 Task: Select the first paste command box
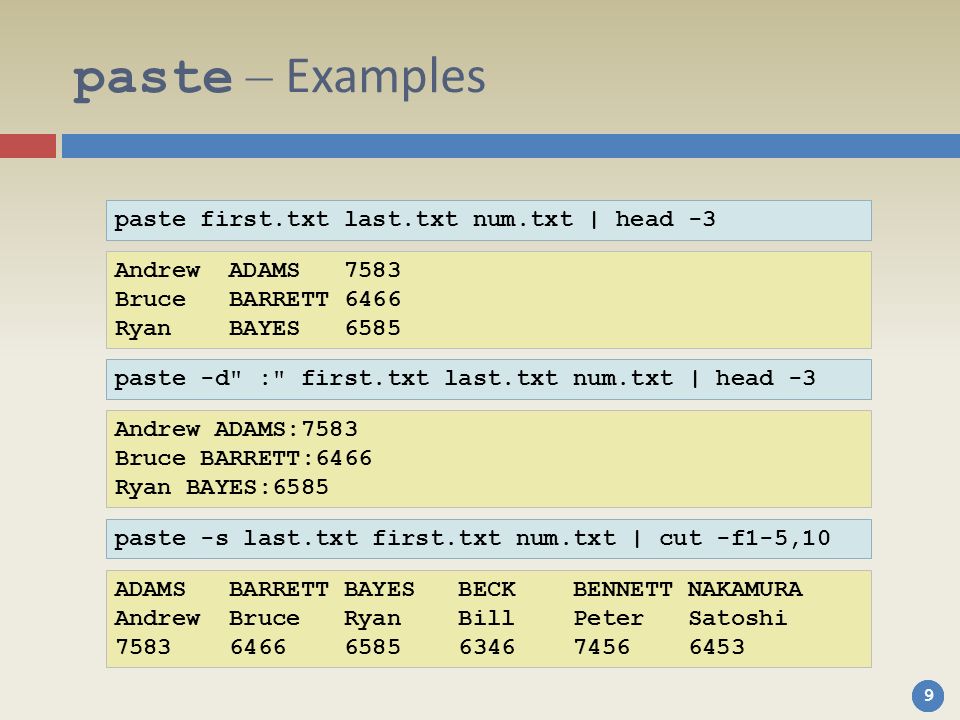point(489,220)
